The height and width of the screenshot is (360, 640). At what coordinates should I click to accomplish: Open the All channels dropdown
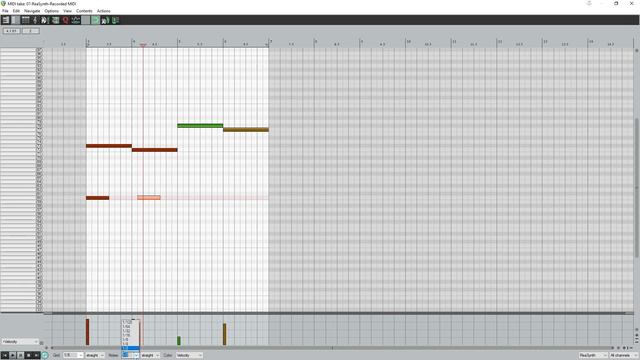pyautogui.click(x=623, y=356)
